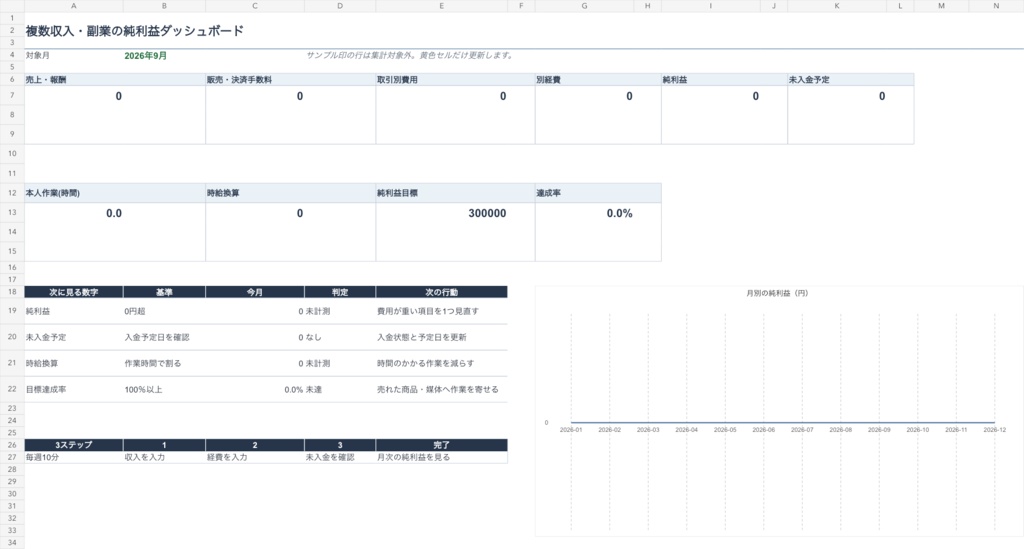
Task: Click column A header
Action: pyautogui.click(x=74, y=6)
